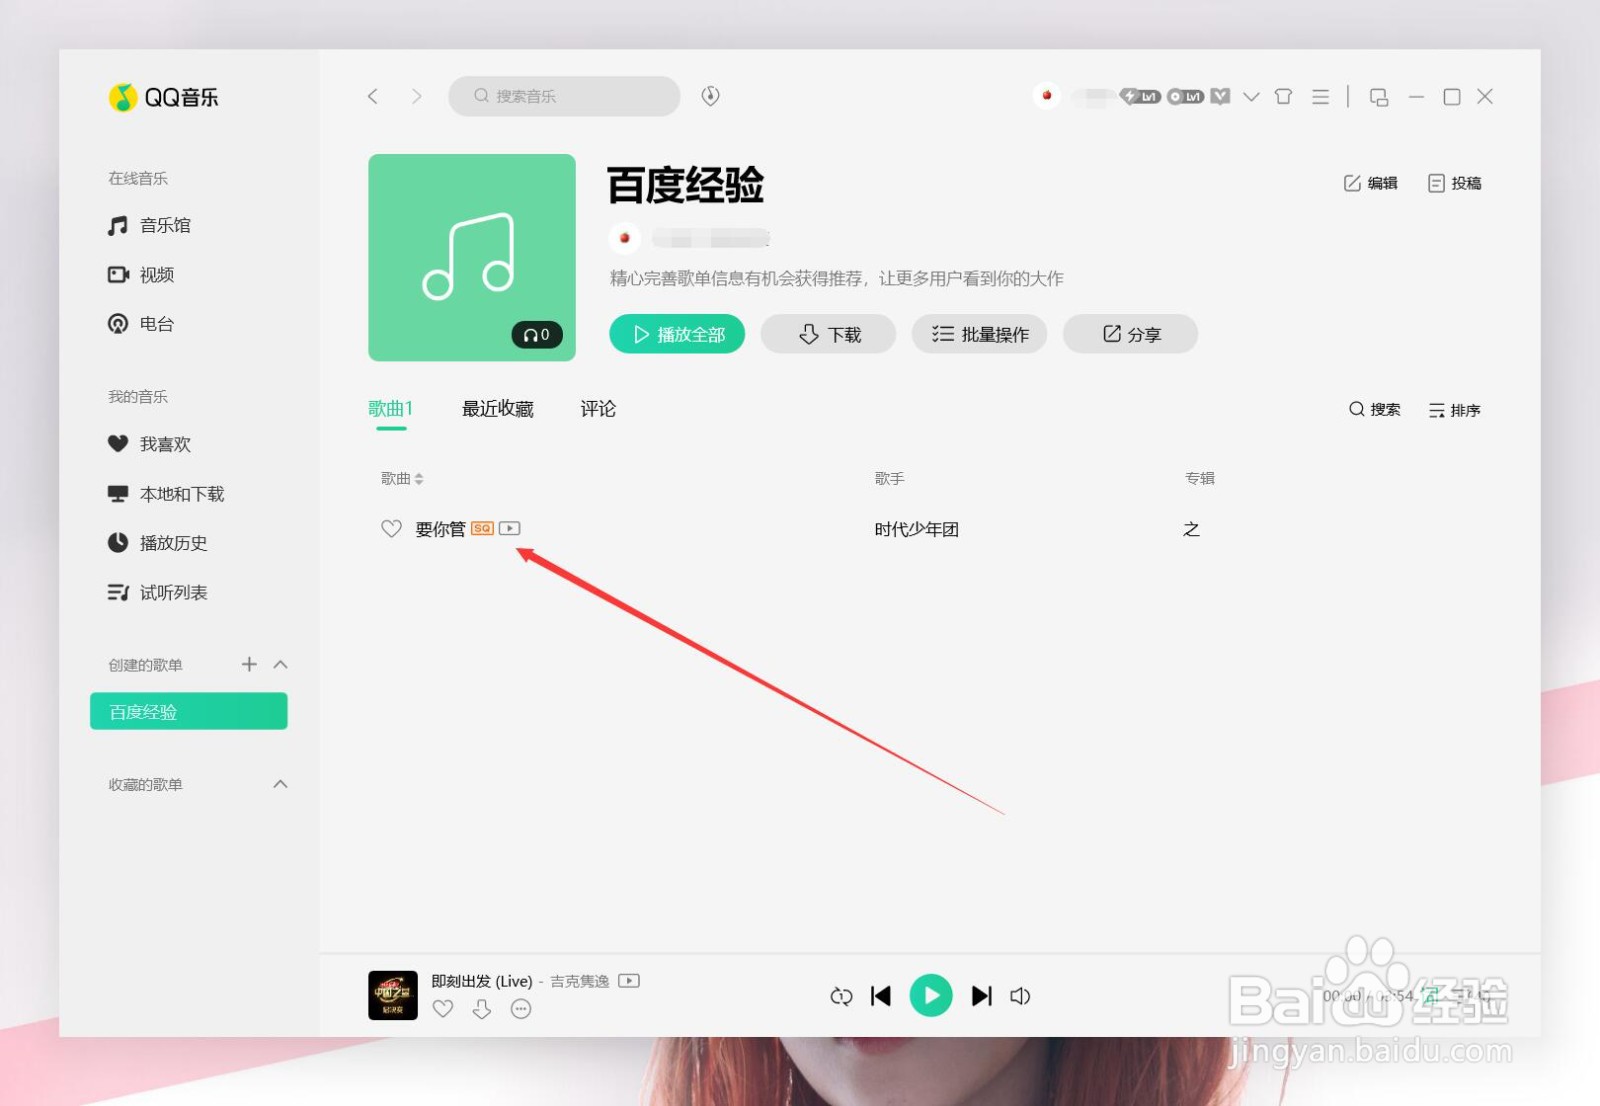The width and height of the screenshot is (1600, 1106).
Task: Add a new playlist with plus icon
Action: point(249,664)
